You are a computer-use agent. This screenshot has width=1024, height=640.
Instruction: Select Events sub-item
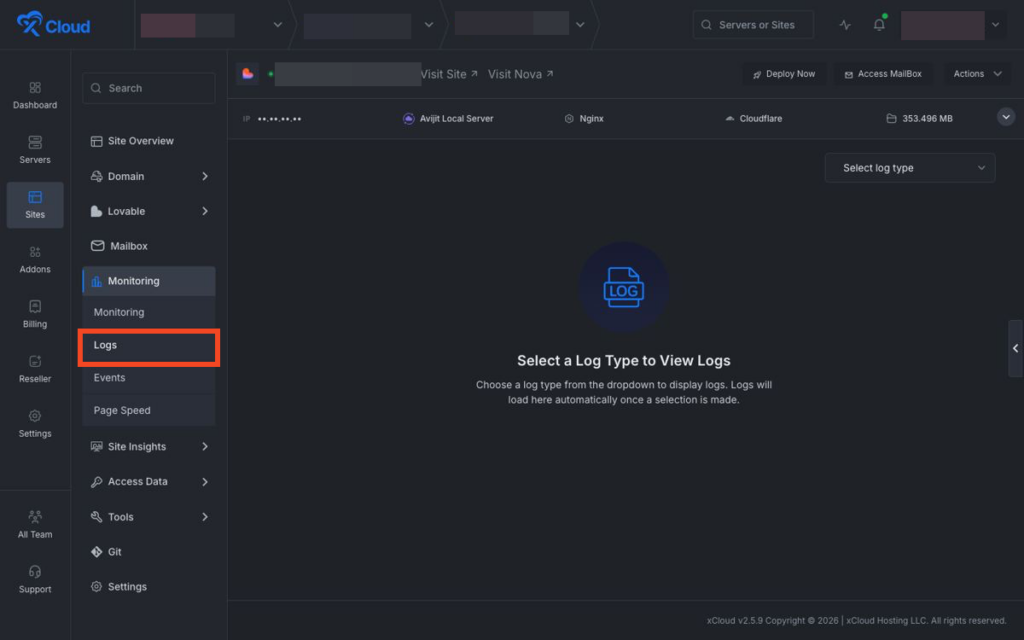pyautogui.click(x=149, y=377)
